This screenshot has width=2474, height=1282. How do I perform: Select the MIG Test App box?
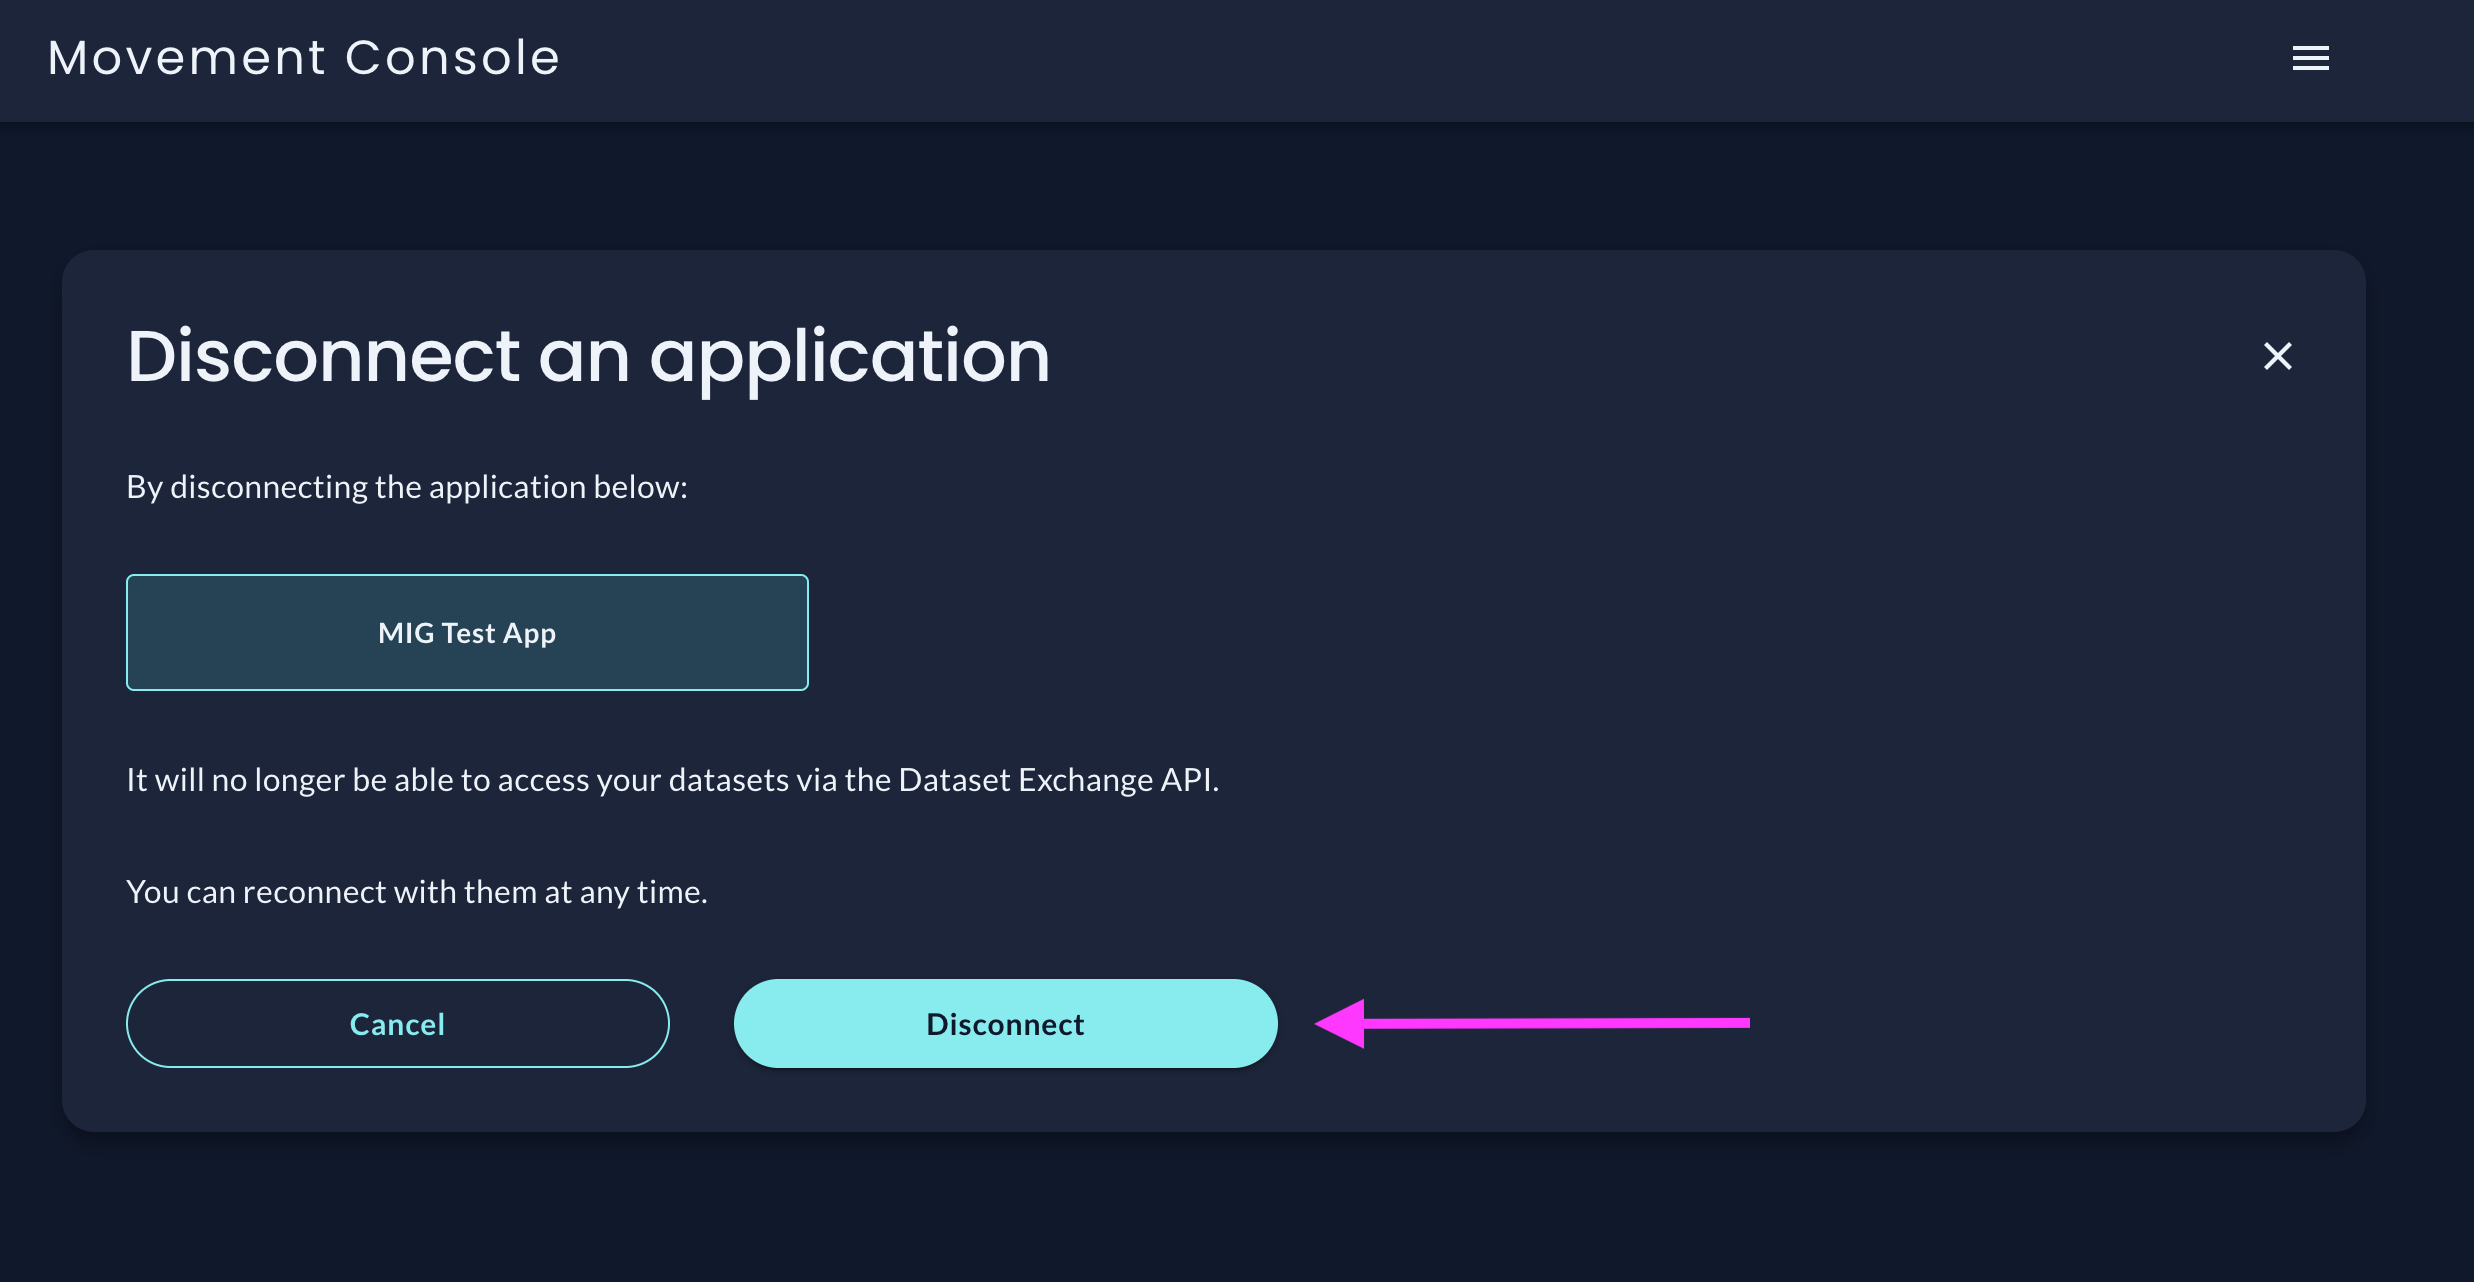tap(467, 632)
